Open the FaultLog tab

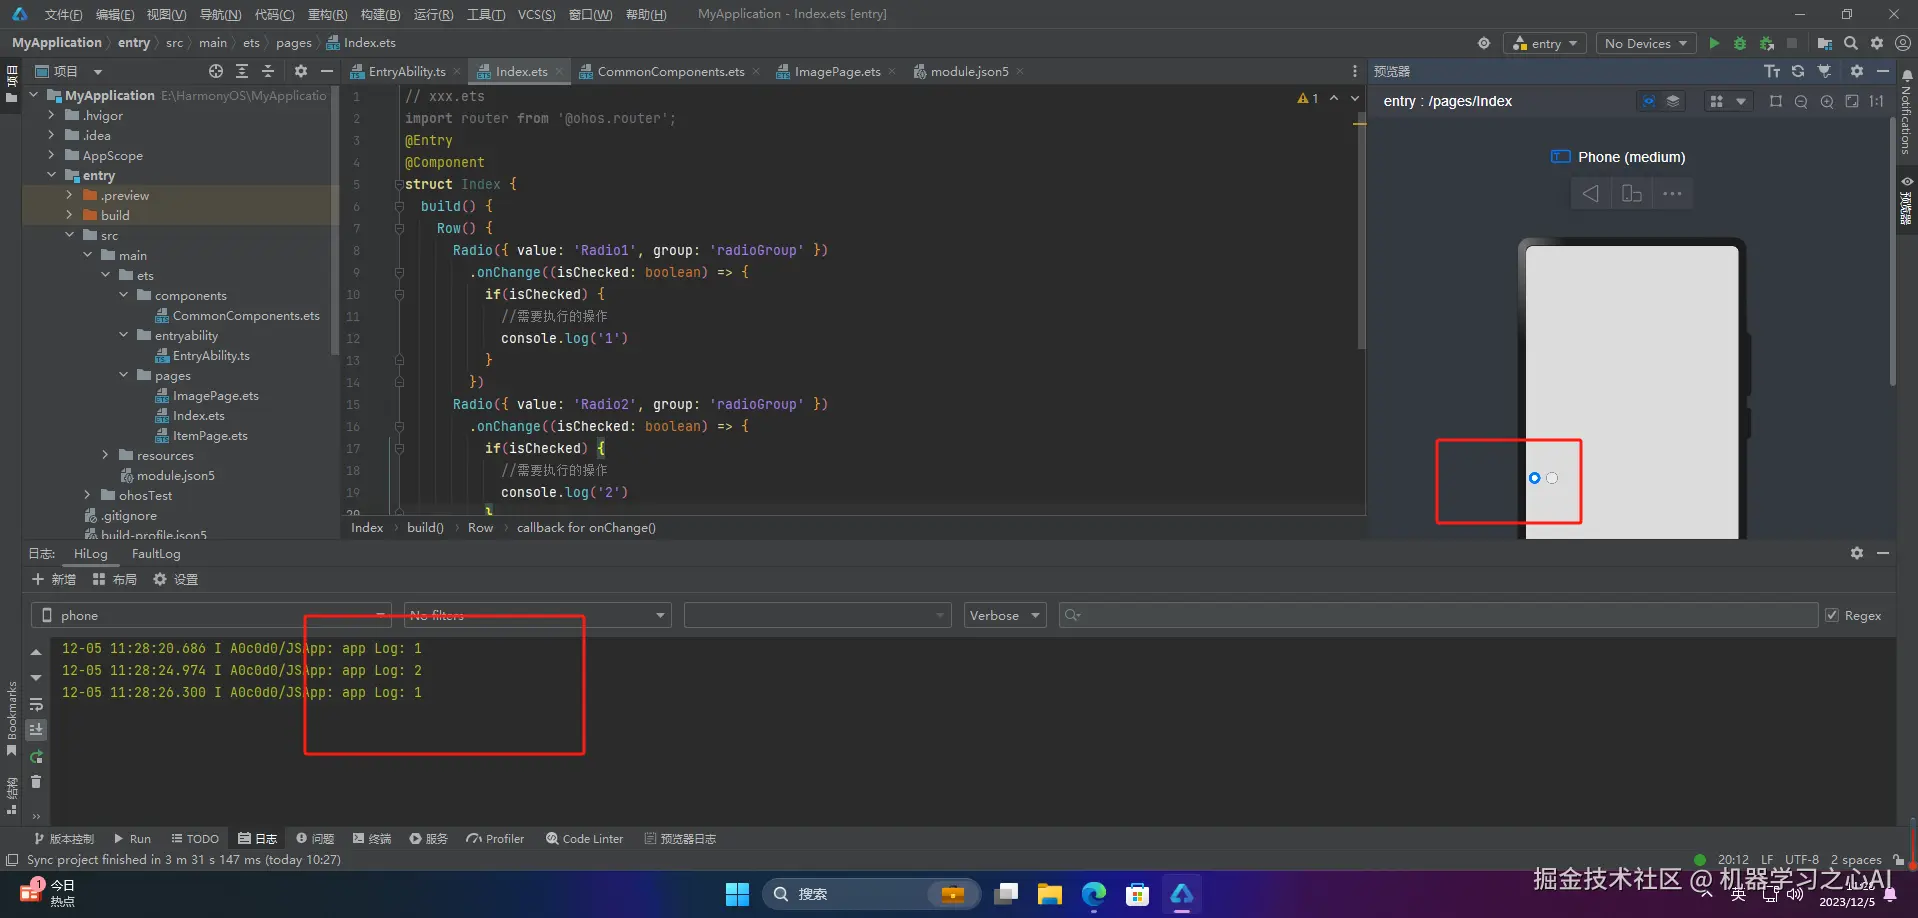tap(156, 554)
